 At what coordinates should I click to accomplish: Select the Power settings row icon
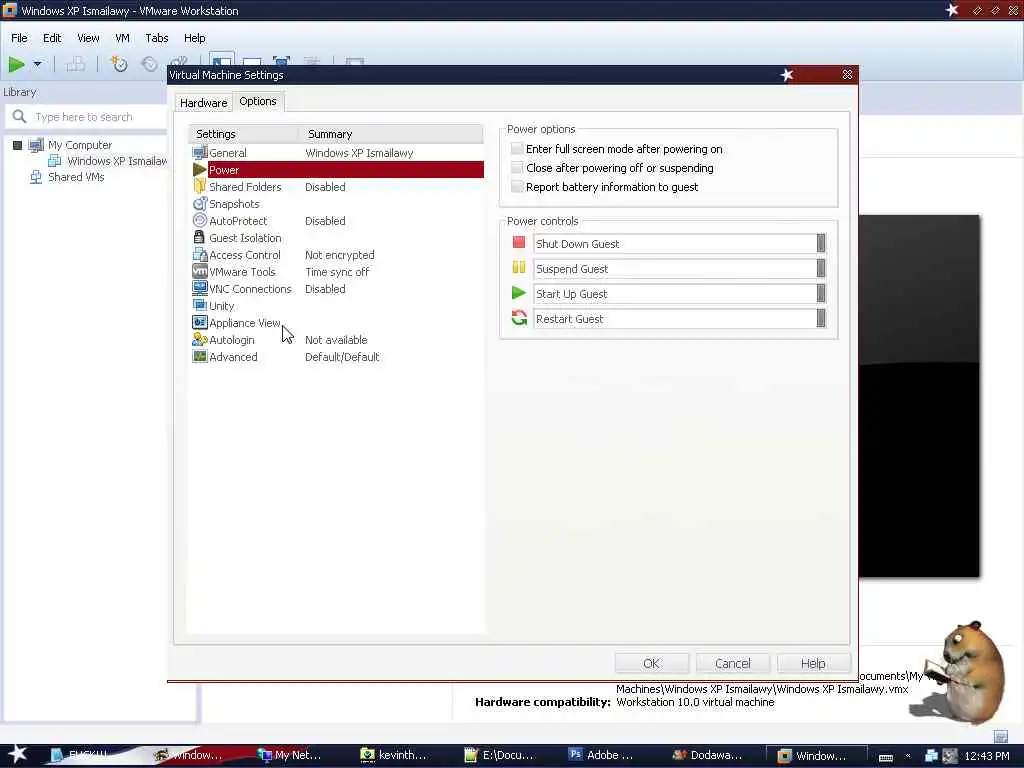coord(200,170)
